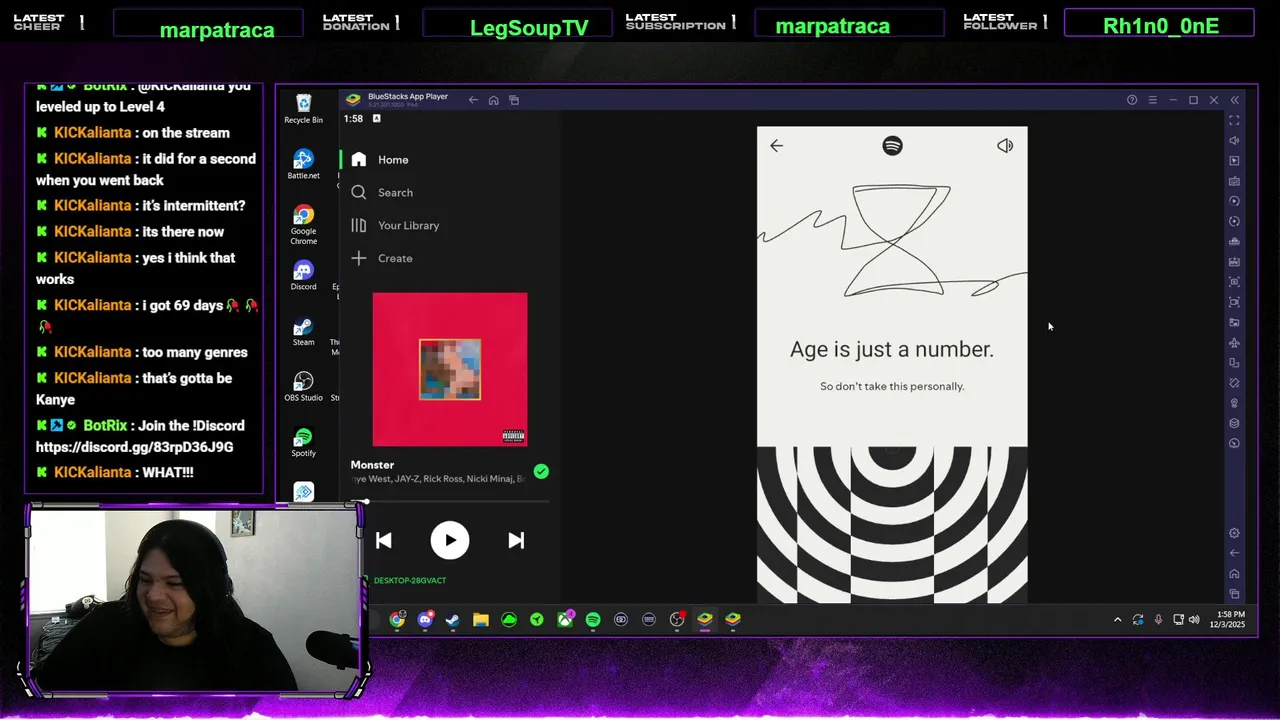Click the Android recents button in sidebar
The width and height of the screenshot is (1280, 720).
pyautogui.click(x=1234, y=594)
